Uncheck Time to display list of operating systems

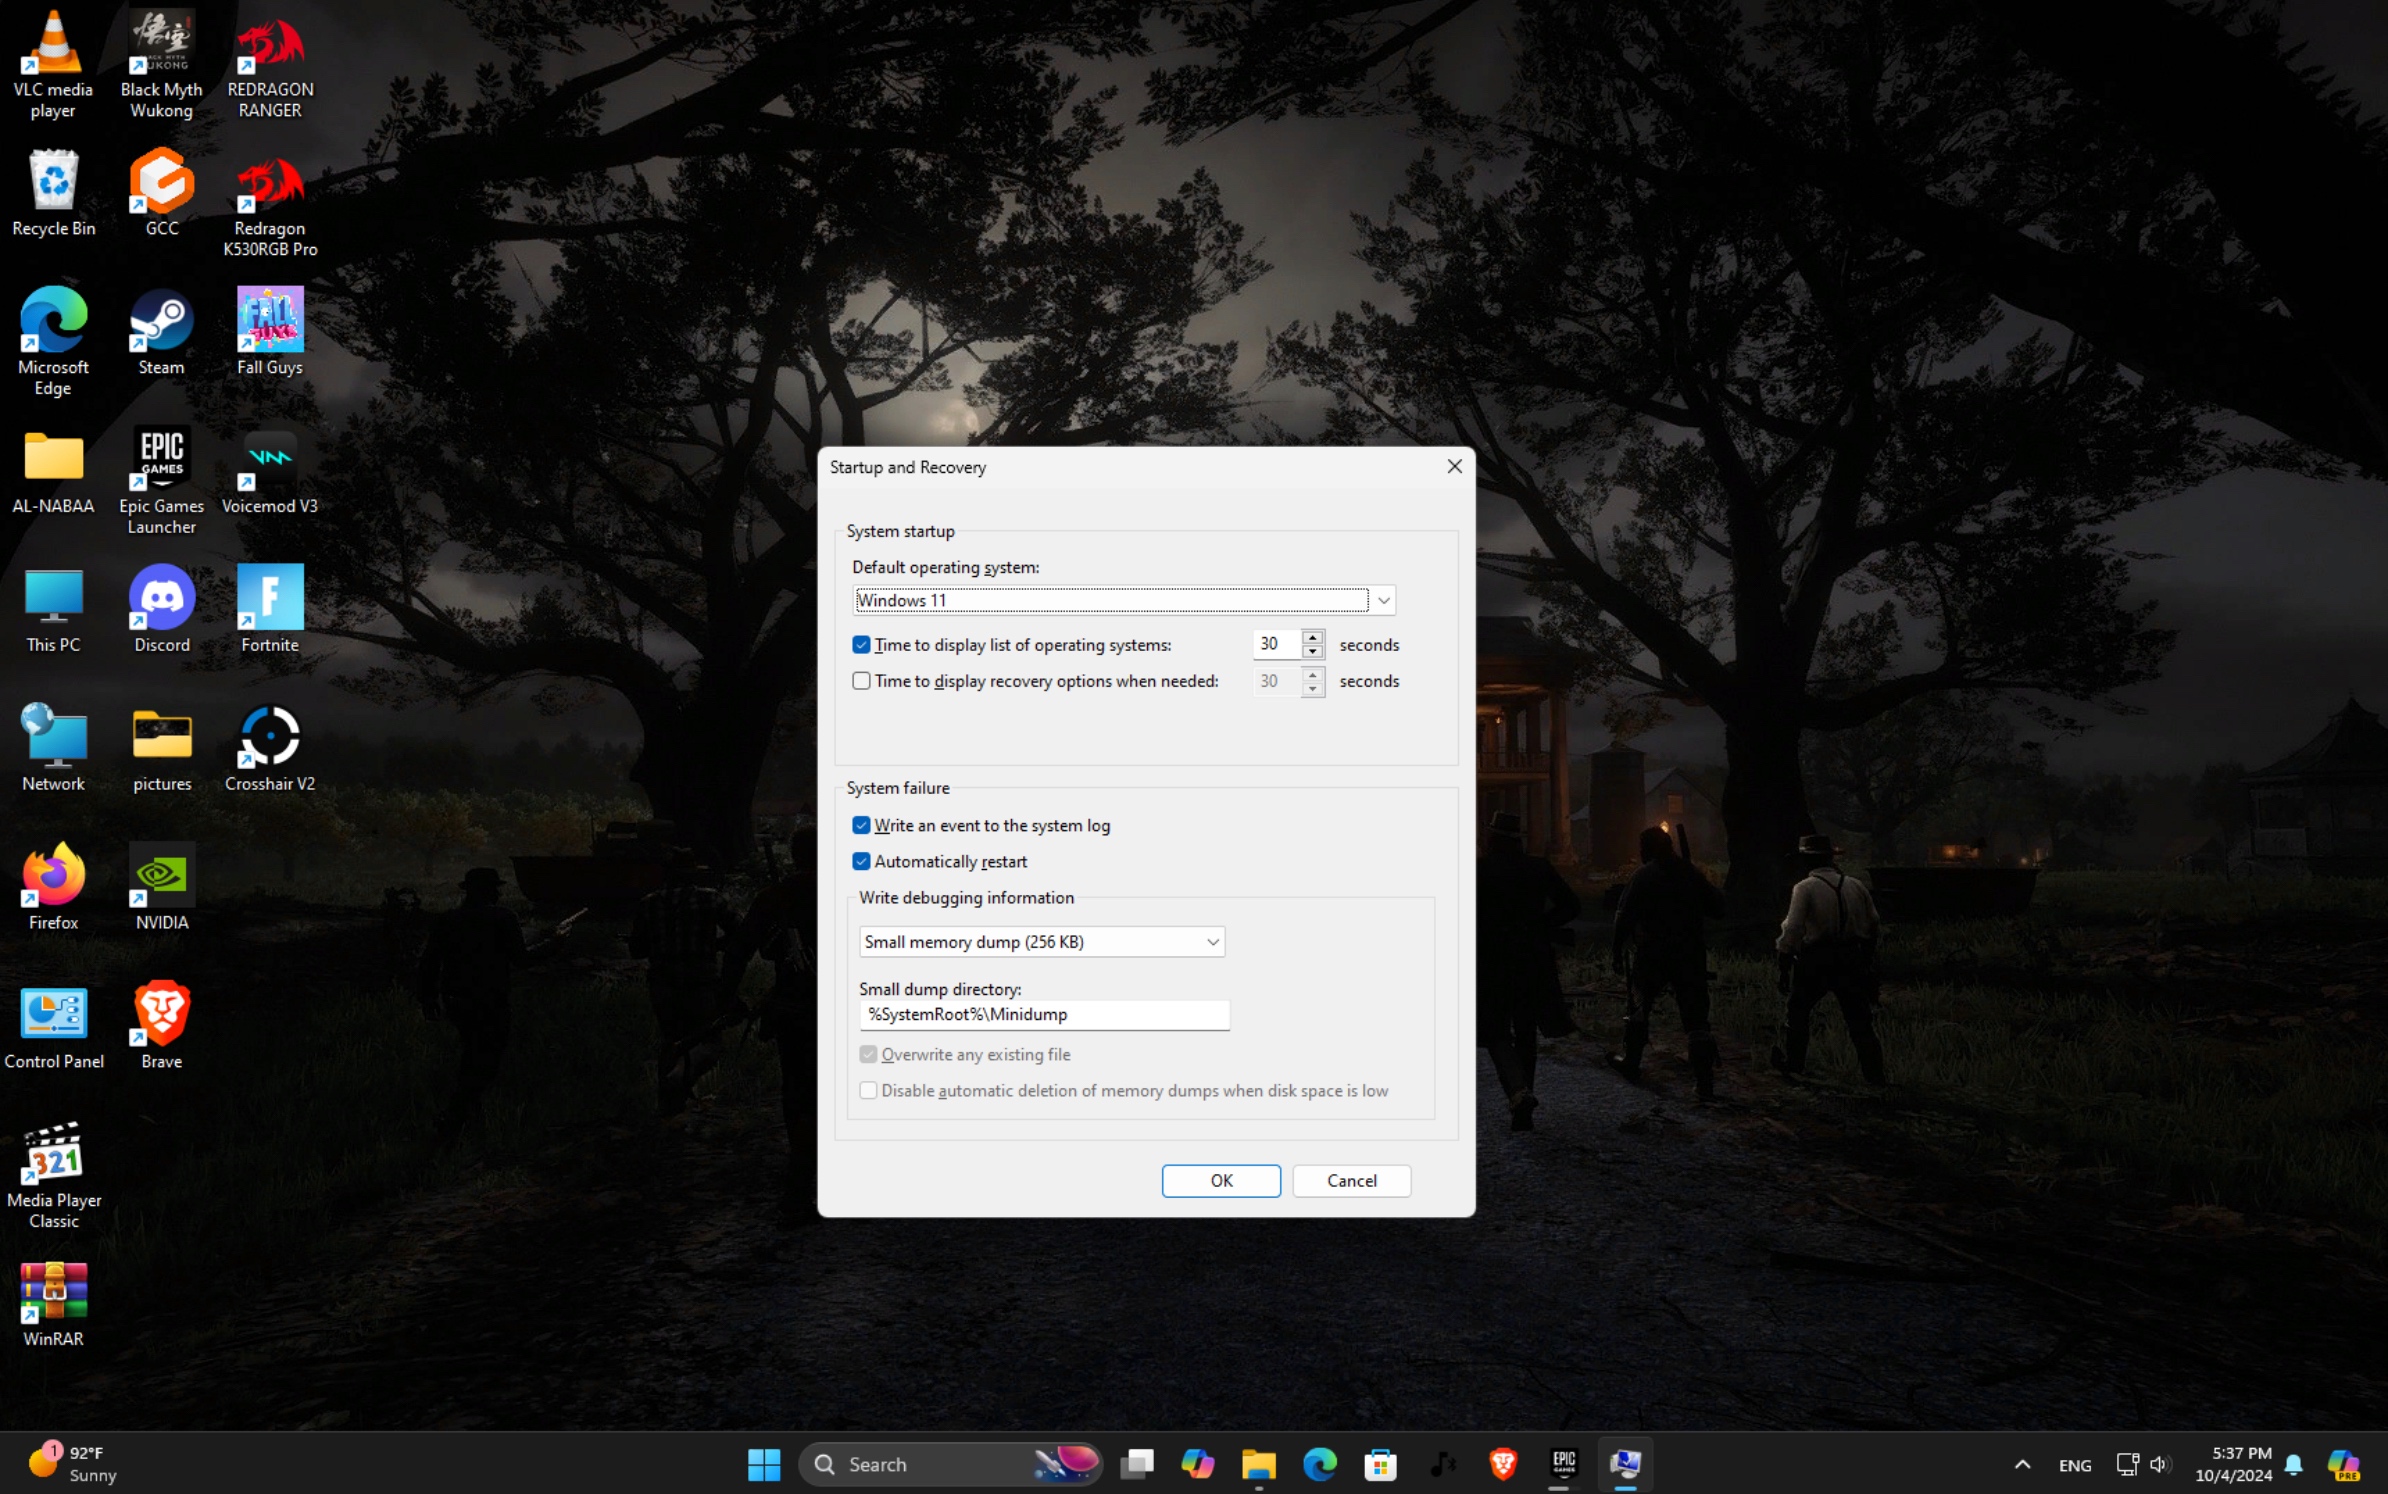861,645
